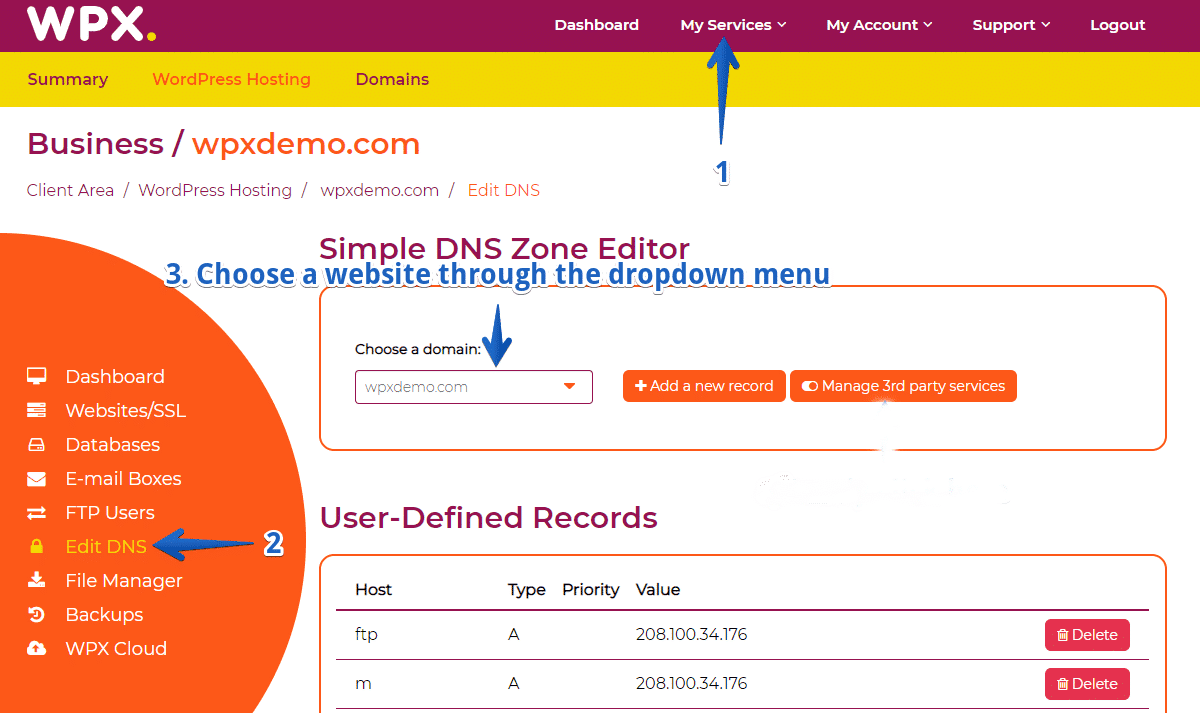Click the E-mail Boxes envelope icon
The width and height of the screenshot is (1200, 713).
(x=37, y=479)
